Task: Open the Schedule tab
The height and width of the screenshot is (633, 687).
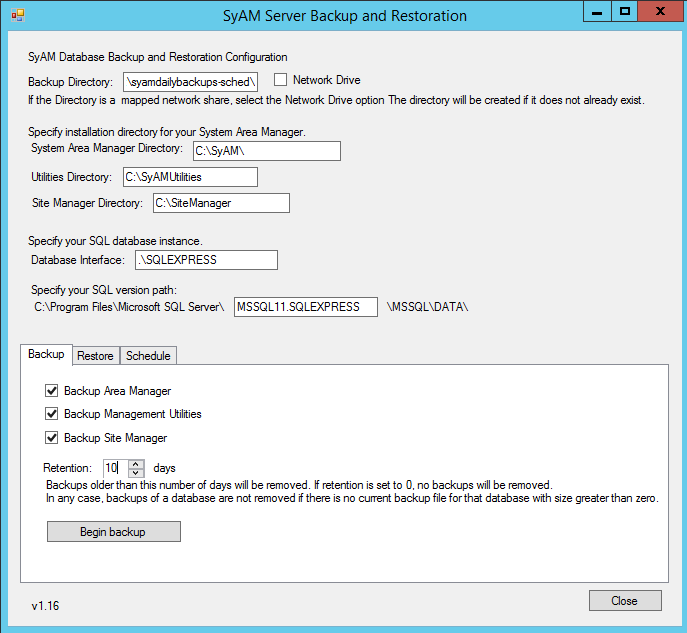Action: point(148,356)
